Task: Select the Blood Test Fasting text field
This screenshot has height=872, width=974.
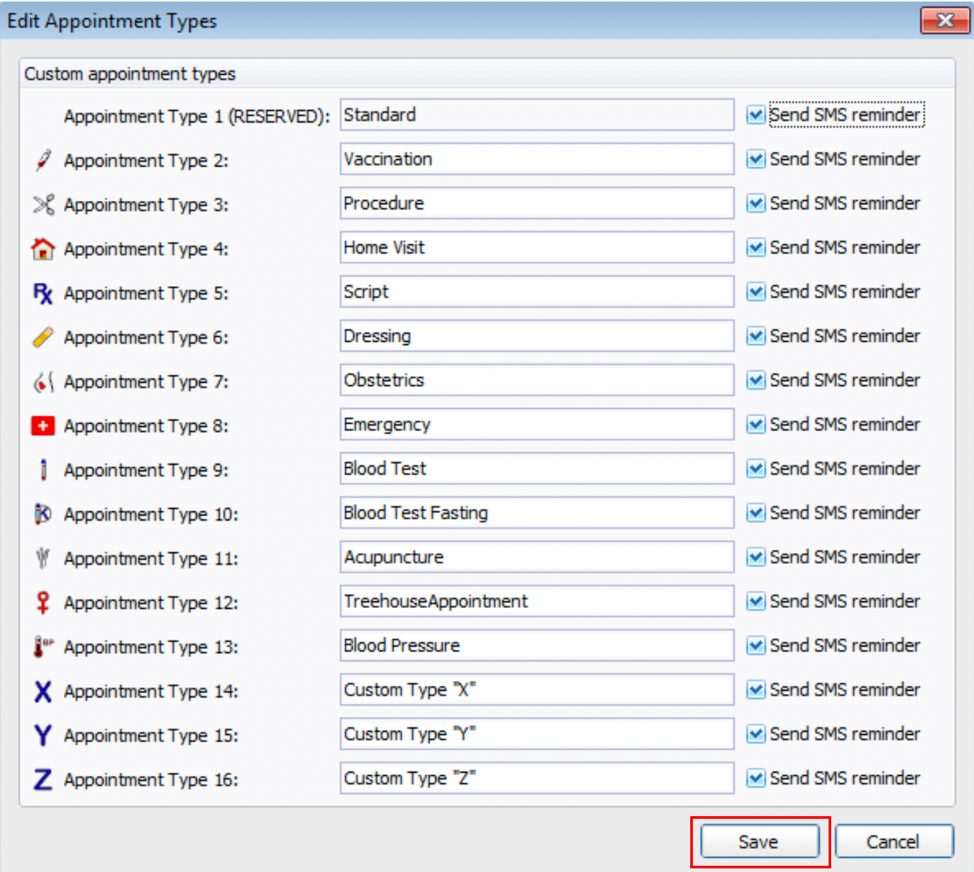Action: [x=536, y=513]
